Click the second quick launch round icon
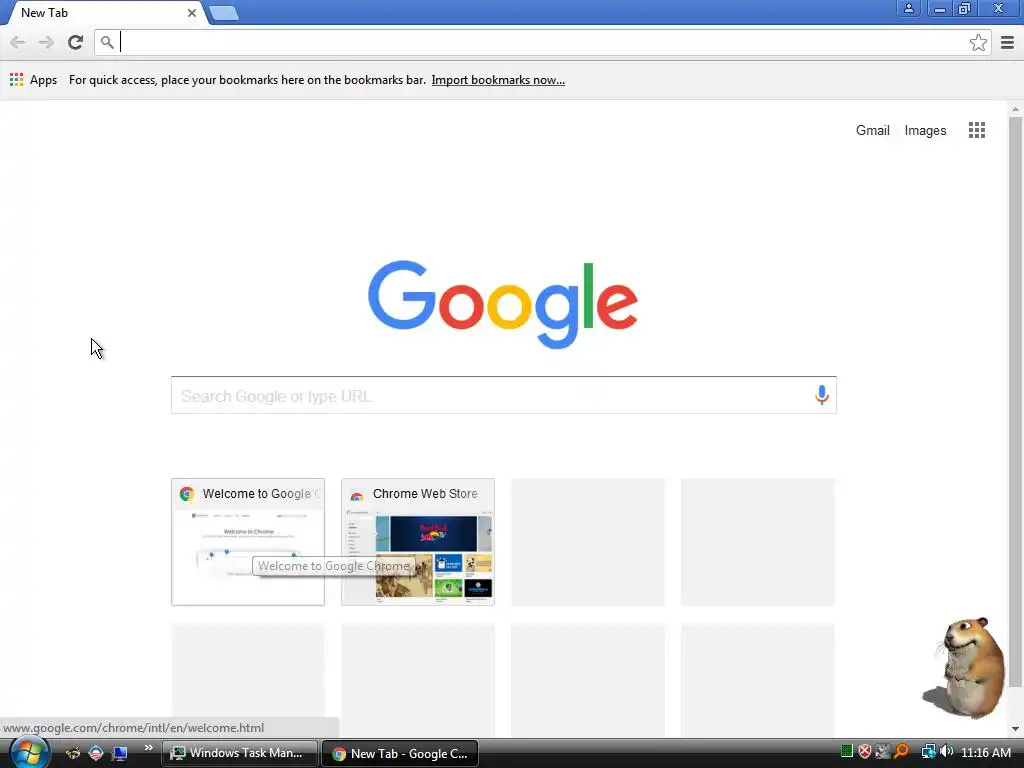The image size is (1024, 768). [96, 753]
